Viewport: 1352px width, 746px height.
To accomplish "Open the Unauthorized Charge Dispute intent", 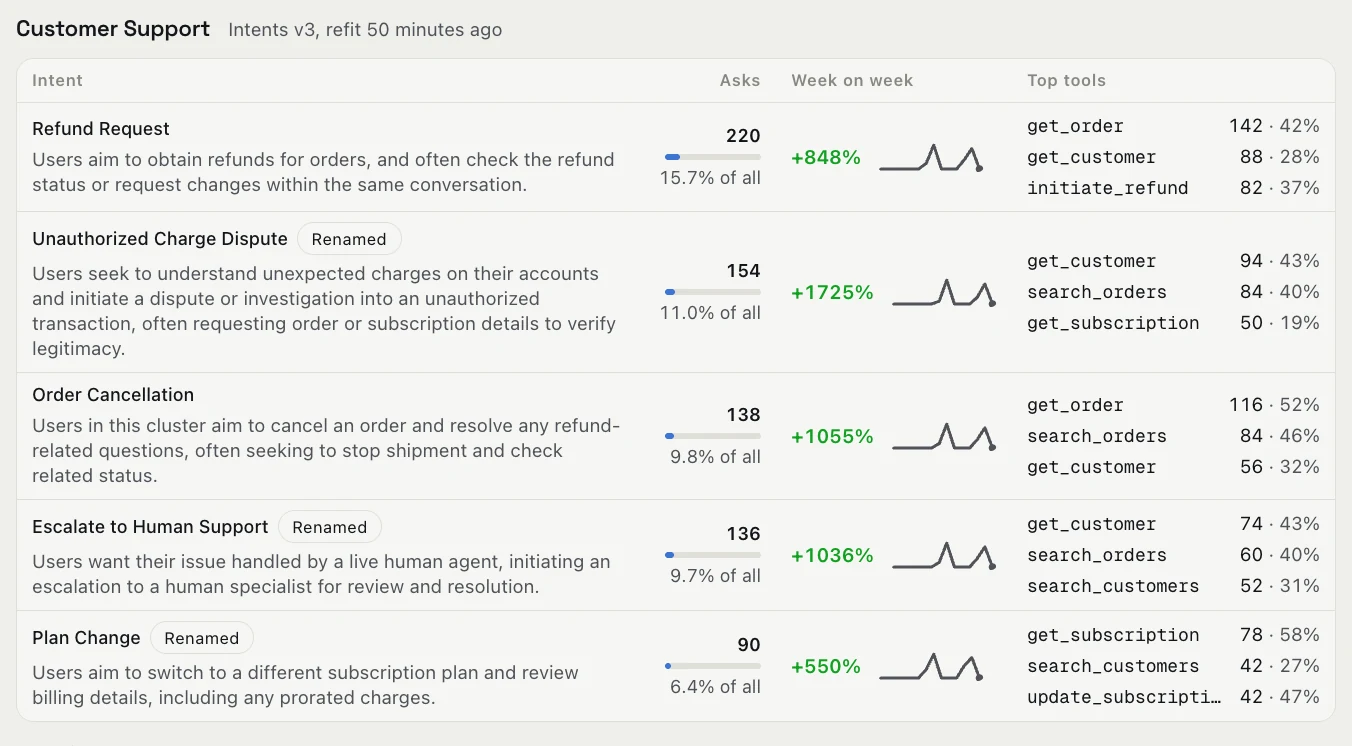I will [160, 239].
